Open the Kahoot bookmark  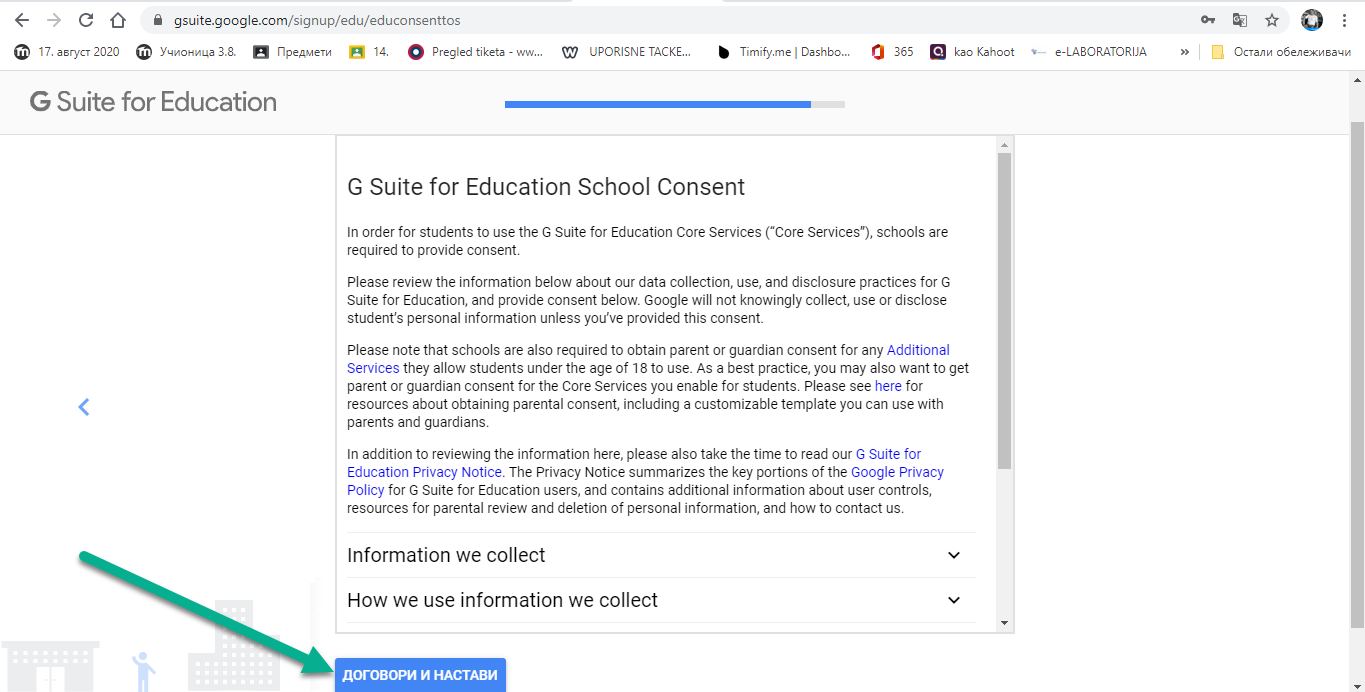[x=972, y=52]
